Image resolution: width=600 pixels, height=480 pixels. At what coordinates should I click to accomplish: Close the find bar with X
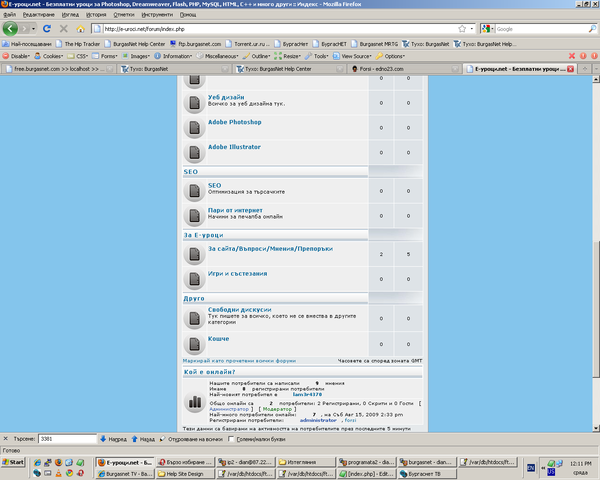[x=5, y=439]
